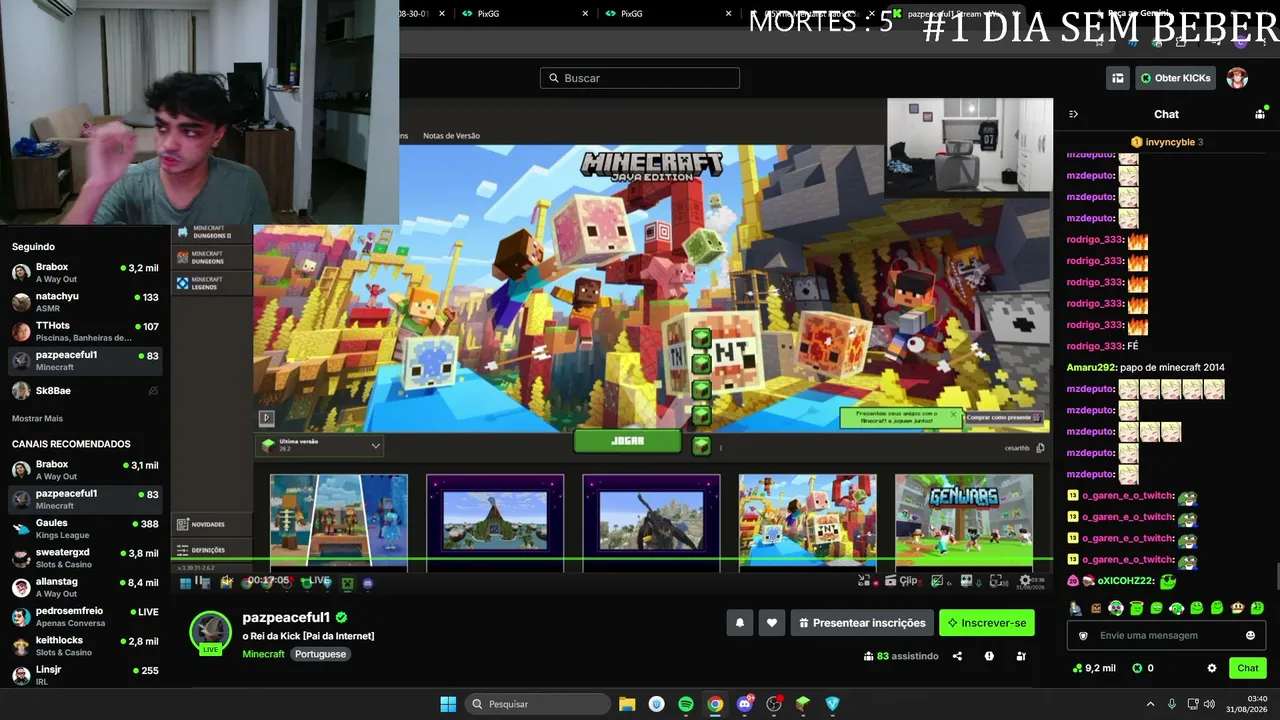Open the chat users list icon
Screen dimensions: 1280x720
(x=1260, y=114)
